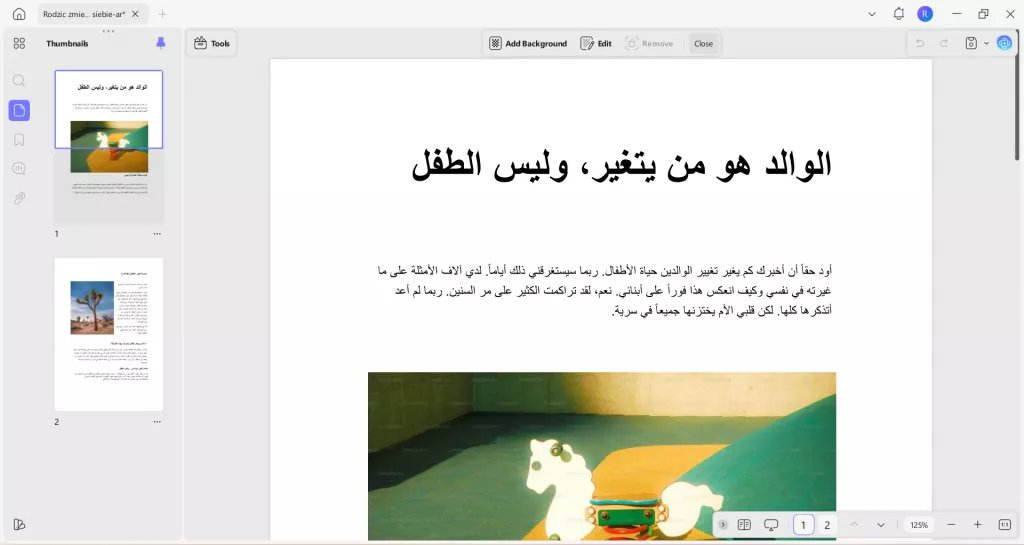
Task: Collapse the bottom toolbar arrow
Action: pos(723,525)
